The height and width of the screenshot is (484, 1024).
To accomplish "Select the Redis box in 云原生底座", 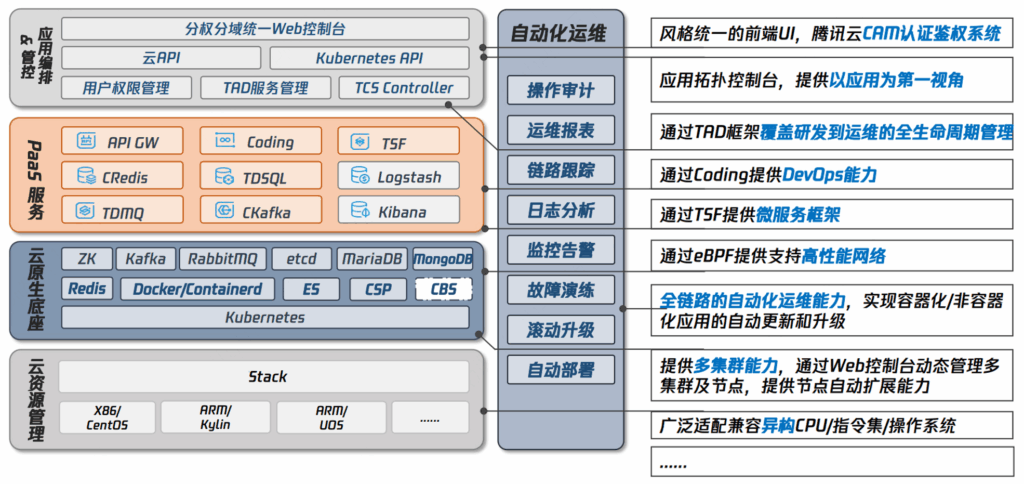I will coord(87,289).
